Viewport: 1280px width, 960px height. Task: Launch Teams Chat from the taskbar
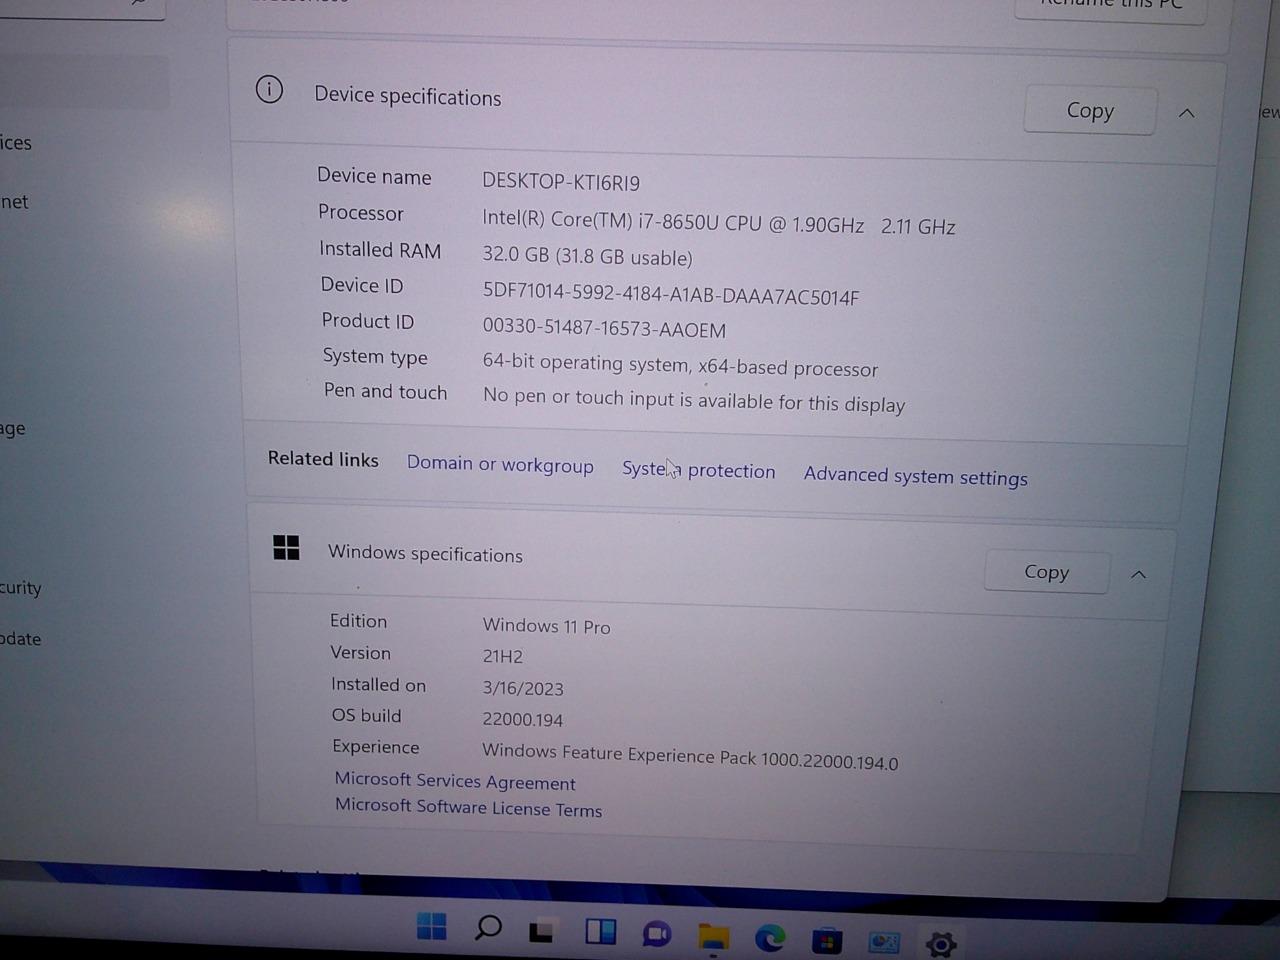point(656,934)
